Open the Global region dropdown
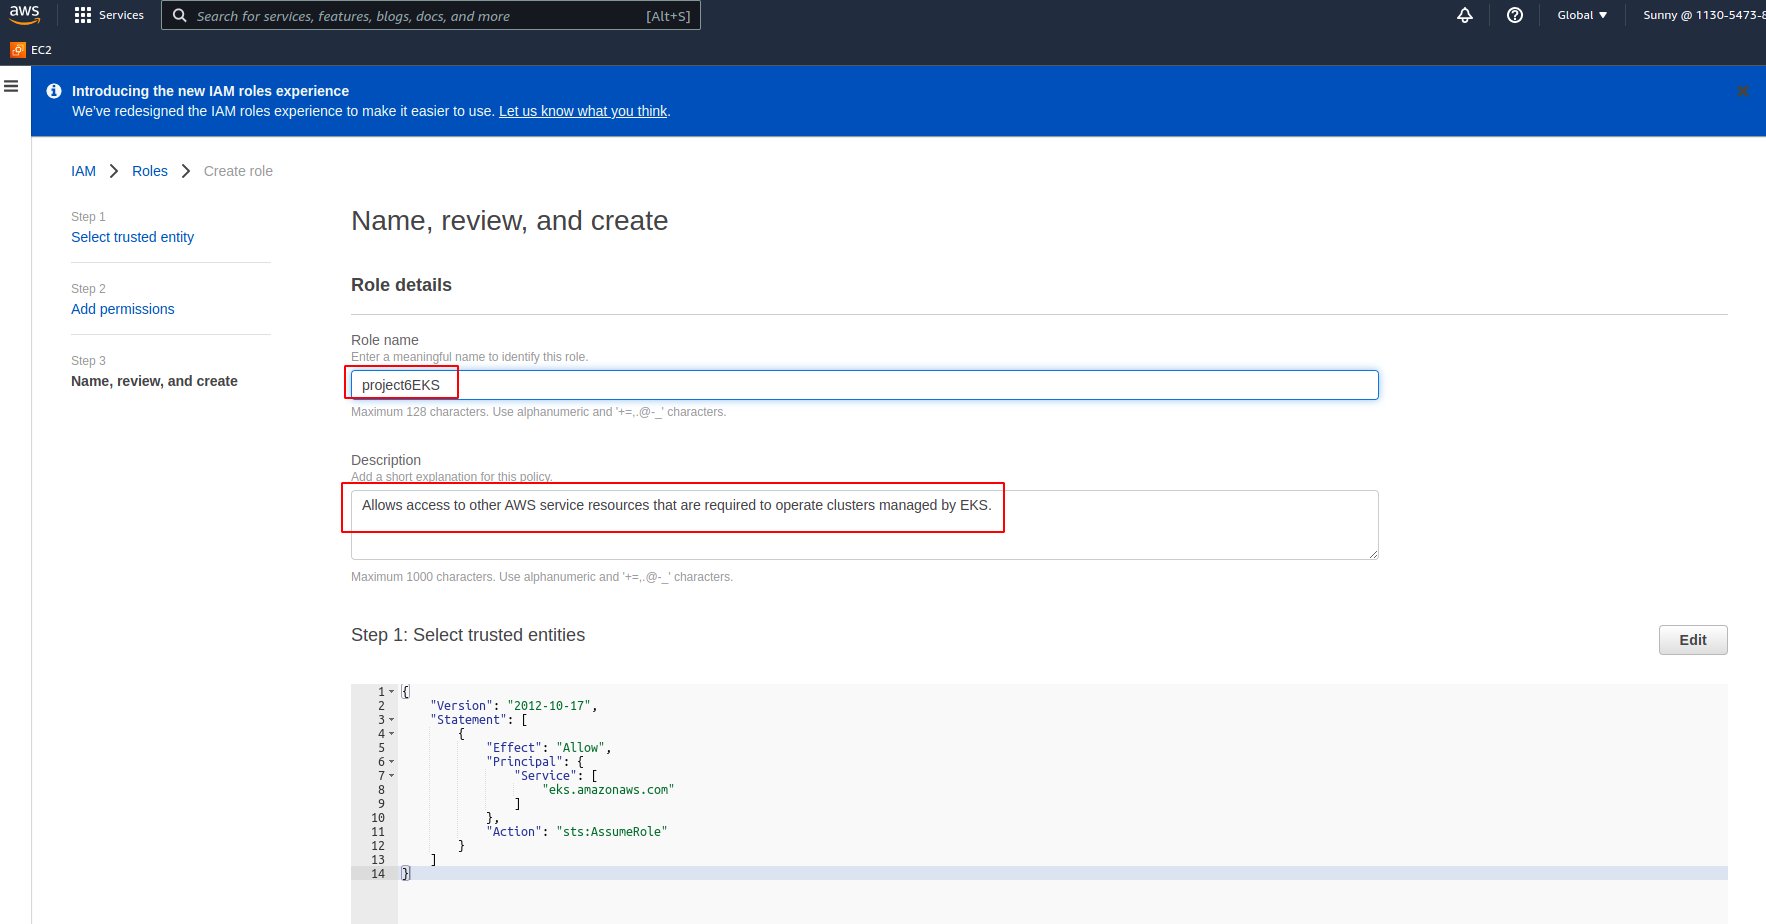 tap(1581, 15)
